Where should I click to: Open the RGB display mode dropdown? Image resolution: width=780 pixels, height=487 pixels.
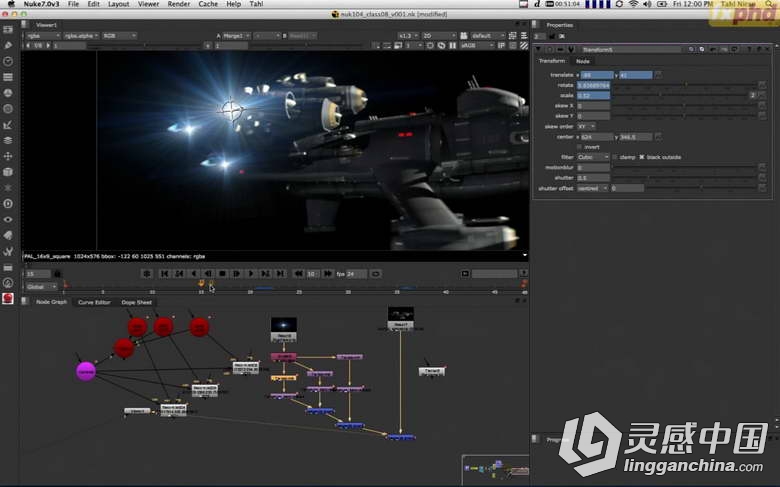[119, 36]
